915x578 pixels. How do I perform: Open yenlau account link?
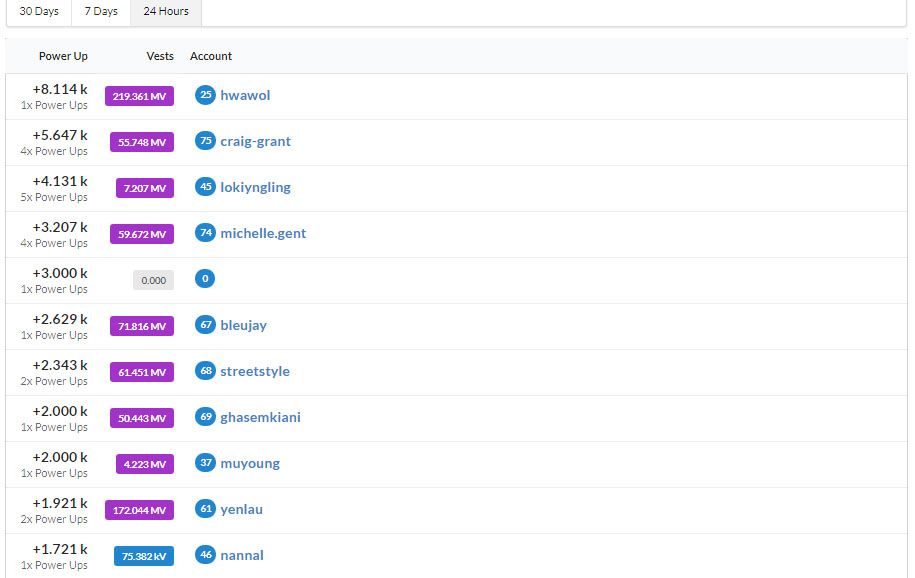click(242, 509)
